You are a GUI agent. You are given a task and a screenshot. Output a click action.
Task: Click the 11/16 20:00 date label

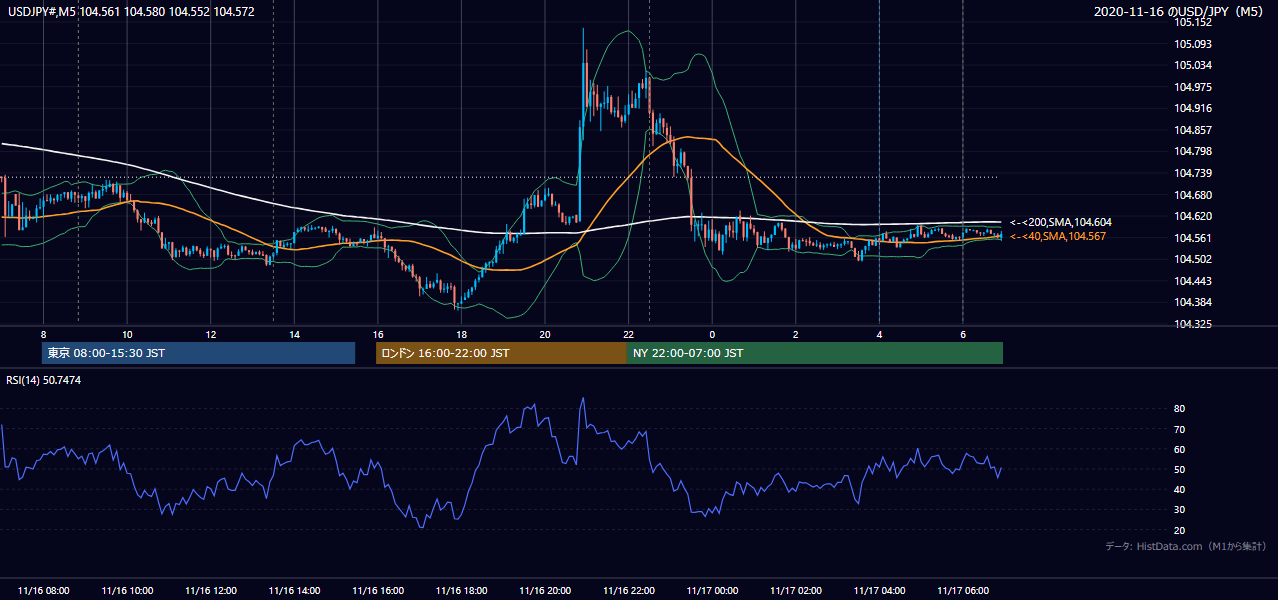click(545, 591)
